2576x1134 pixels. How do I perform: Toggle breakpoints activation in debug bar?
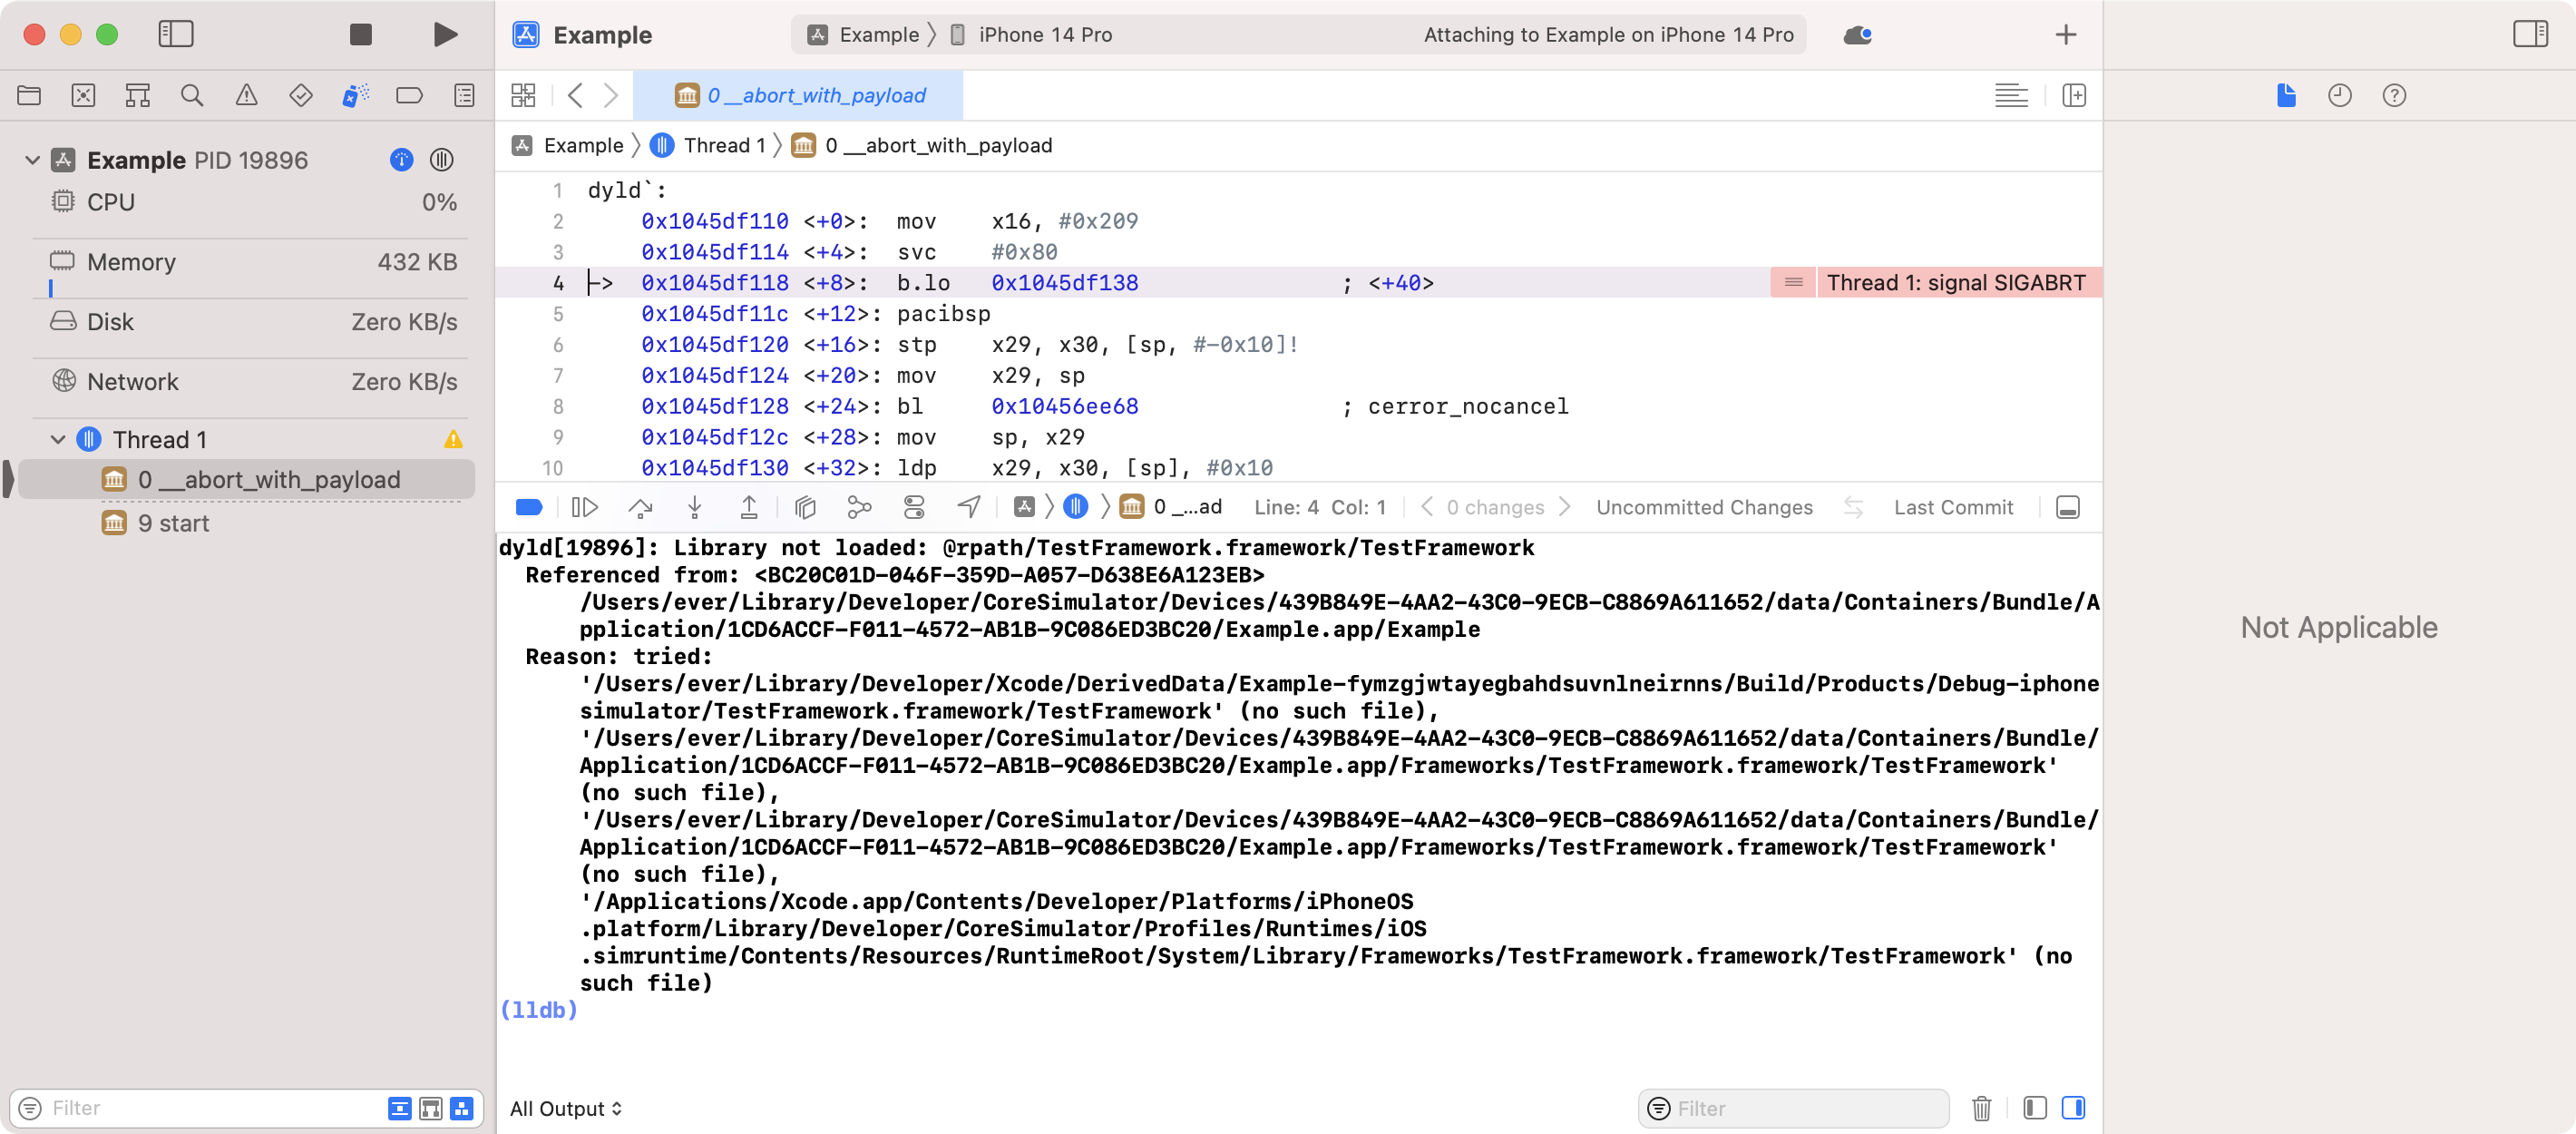click(x=529, y=508)
